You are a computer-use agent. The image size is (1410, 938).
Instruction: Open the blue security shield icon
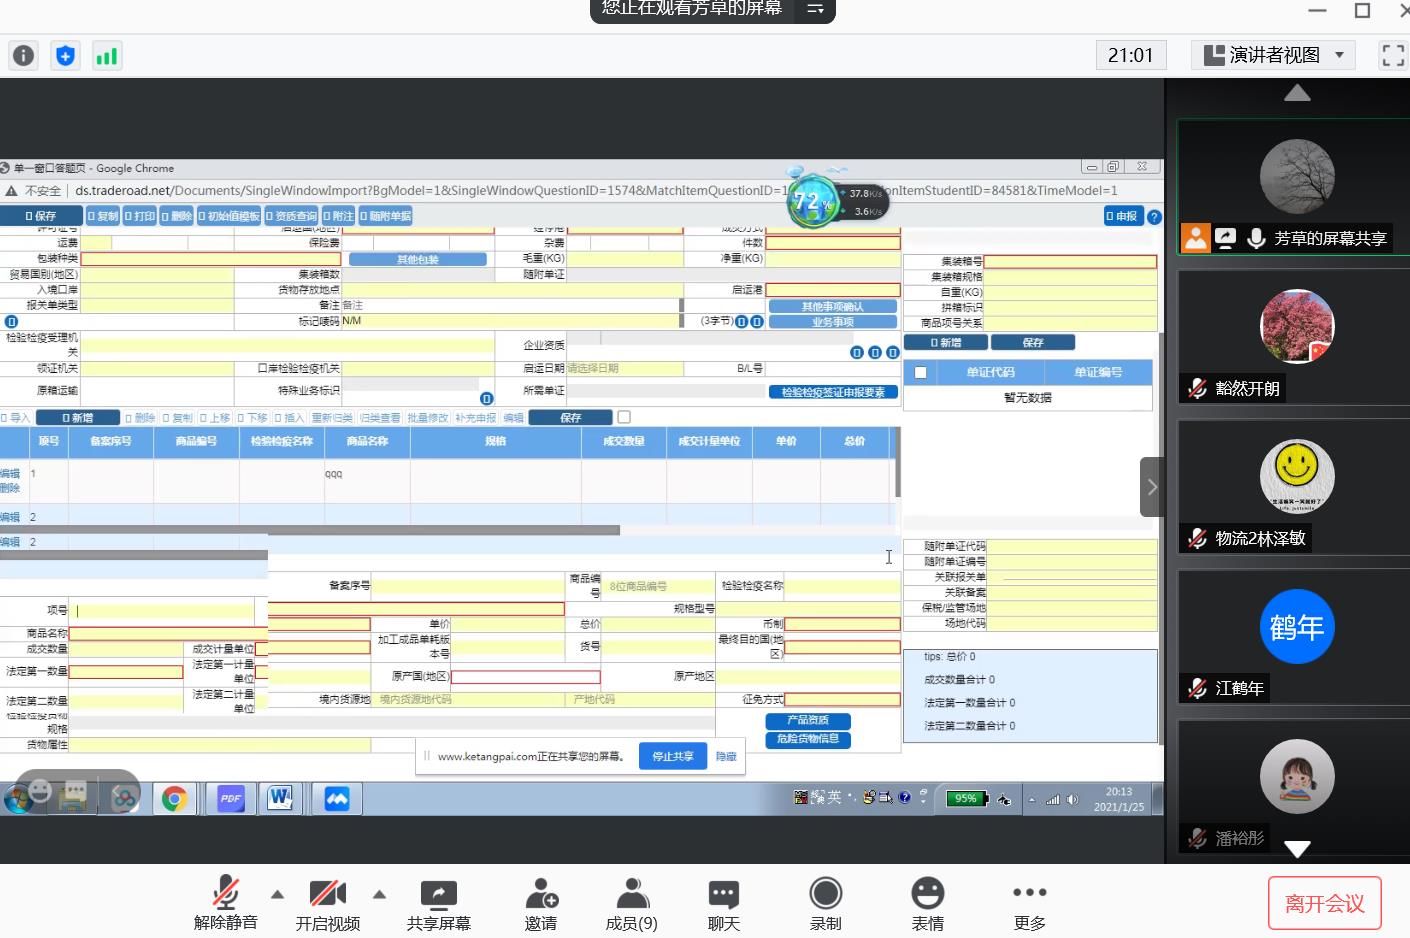tap(65, 56)
